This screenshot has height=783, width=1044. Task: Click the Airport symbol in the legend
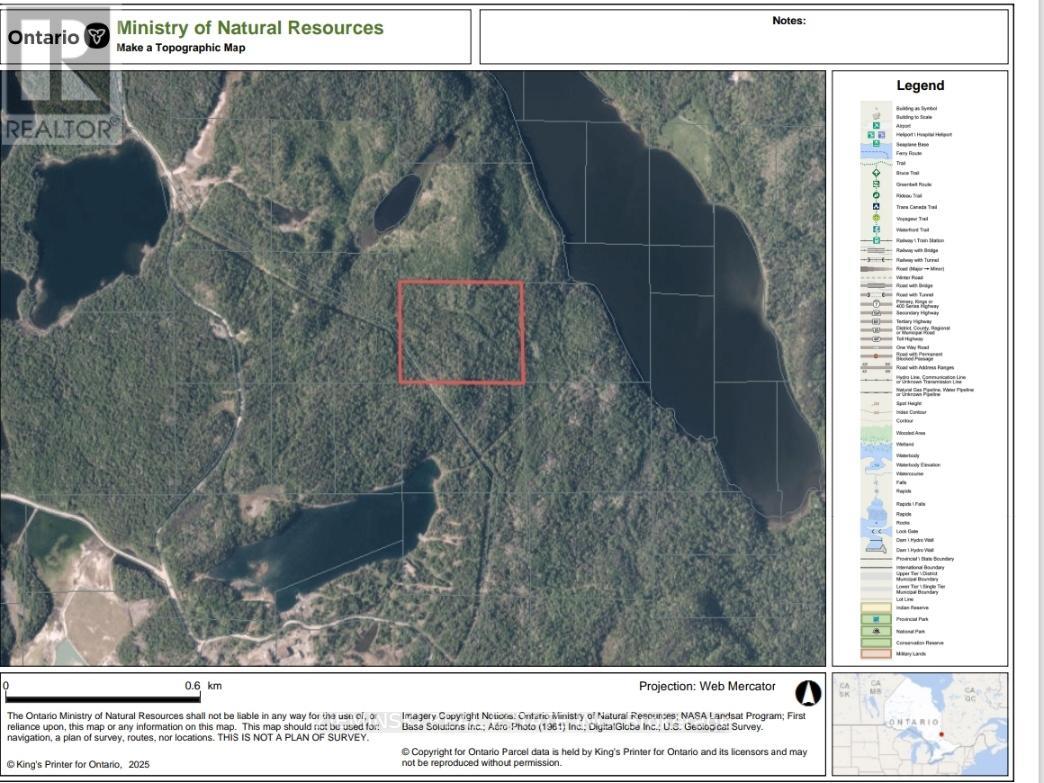[x=876, y=125]
